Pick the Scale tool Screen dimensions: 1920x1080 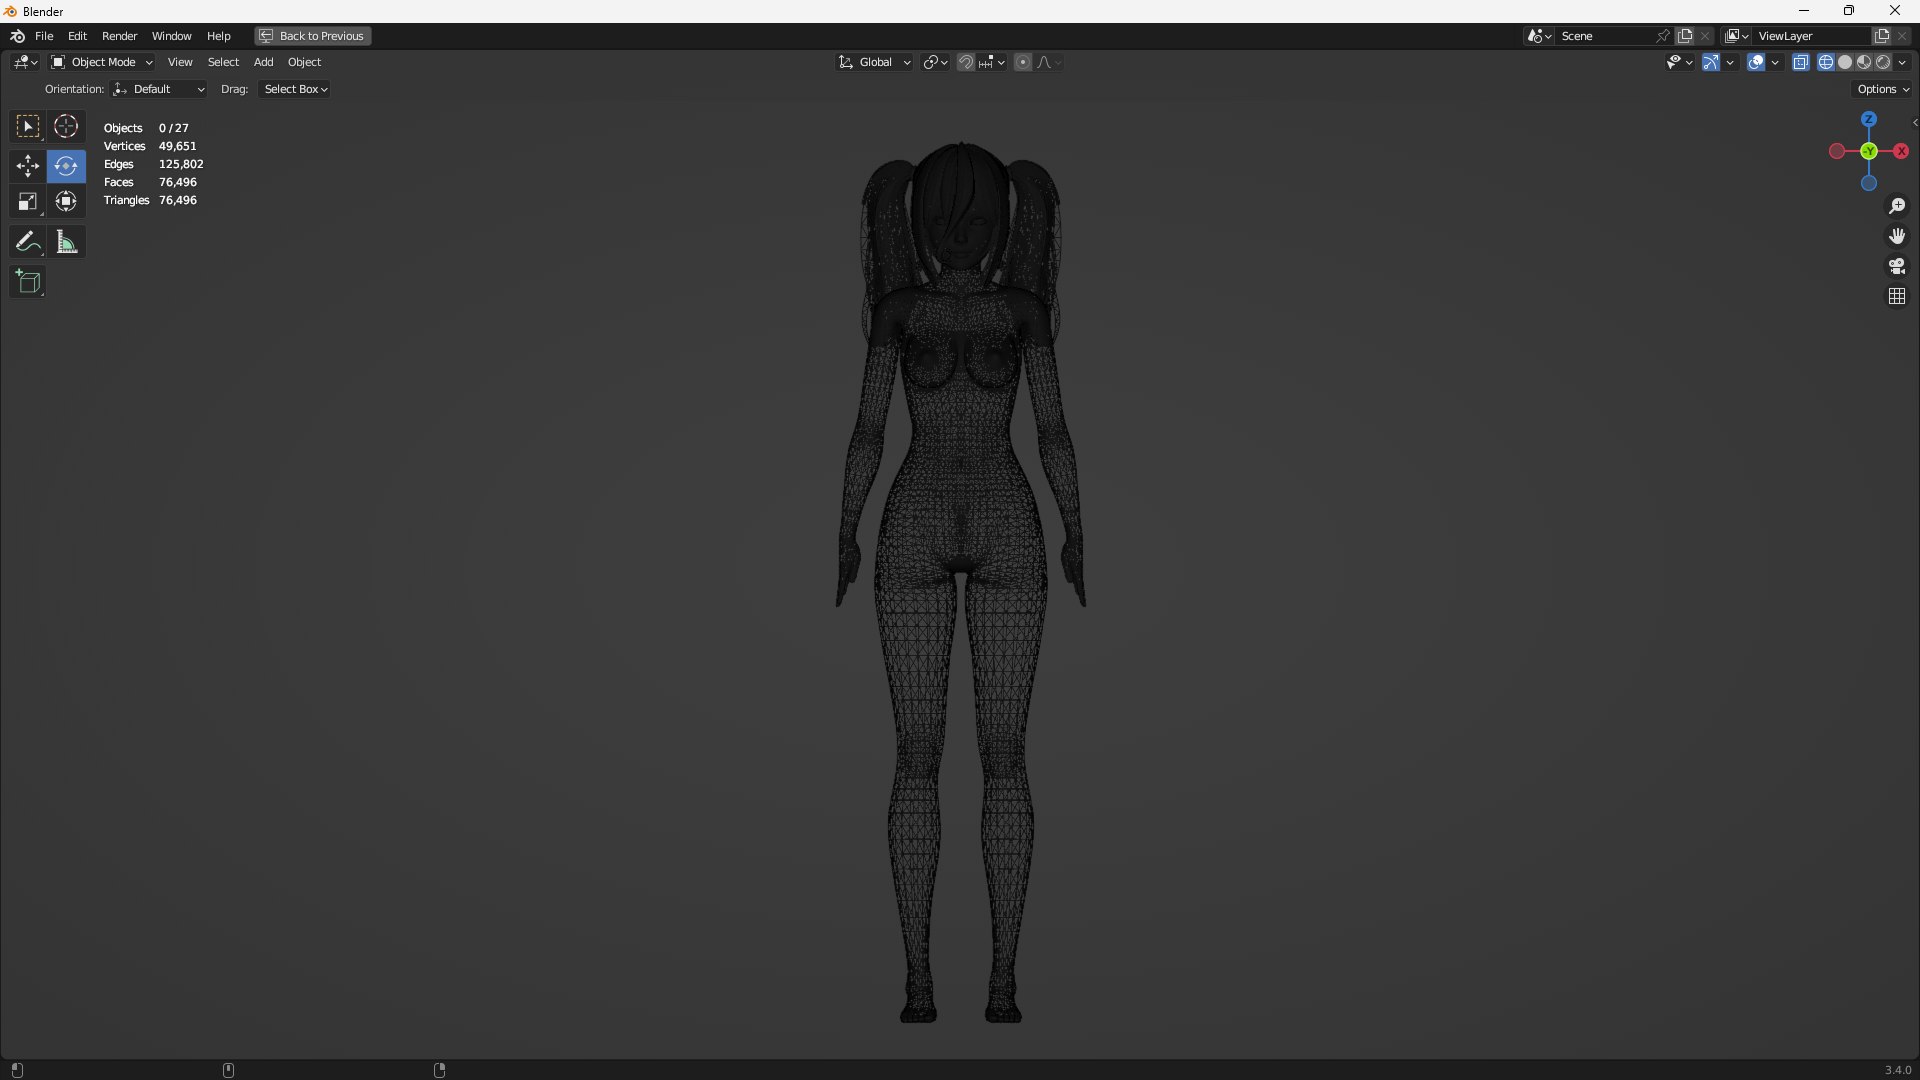click(28, 202)
